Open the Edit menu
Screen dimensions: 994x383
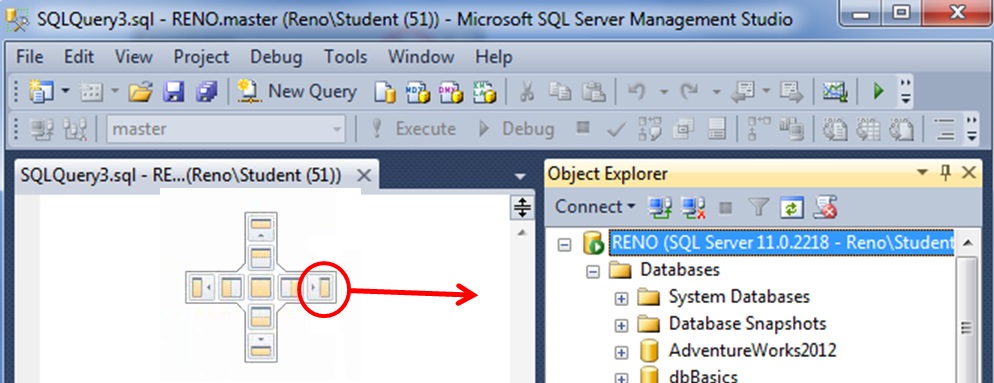coord(79,56)
